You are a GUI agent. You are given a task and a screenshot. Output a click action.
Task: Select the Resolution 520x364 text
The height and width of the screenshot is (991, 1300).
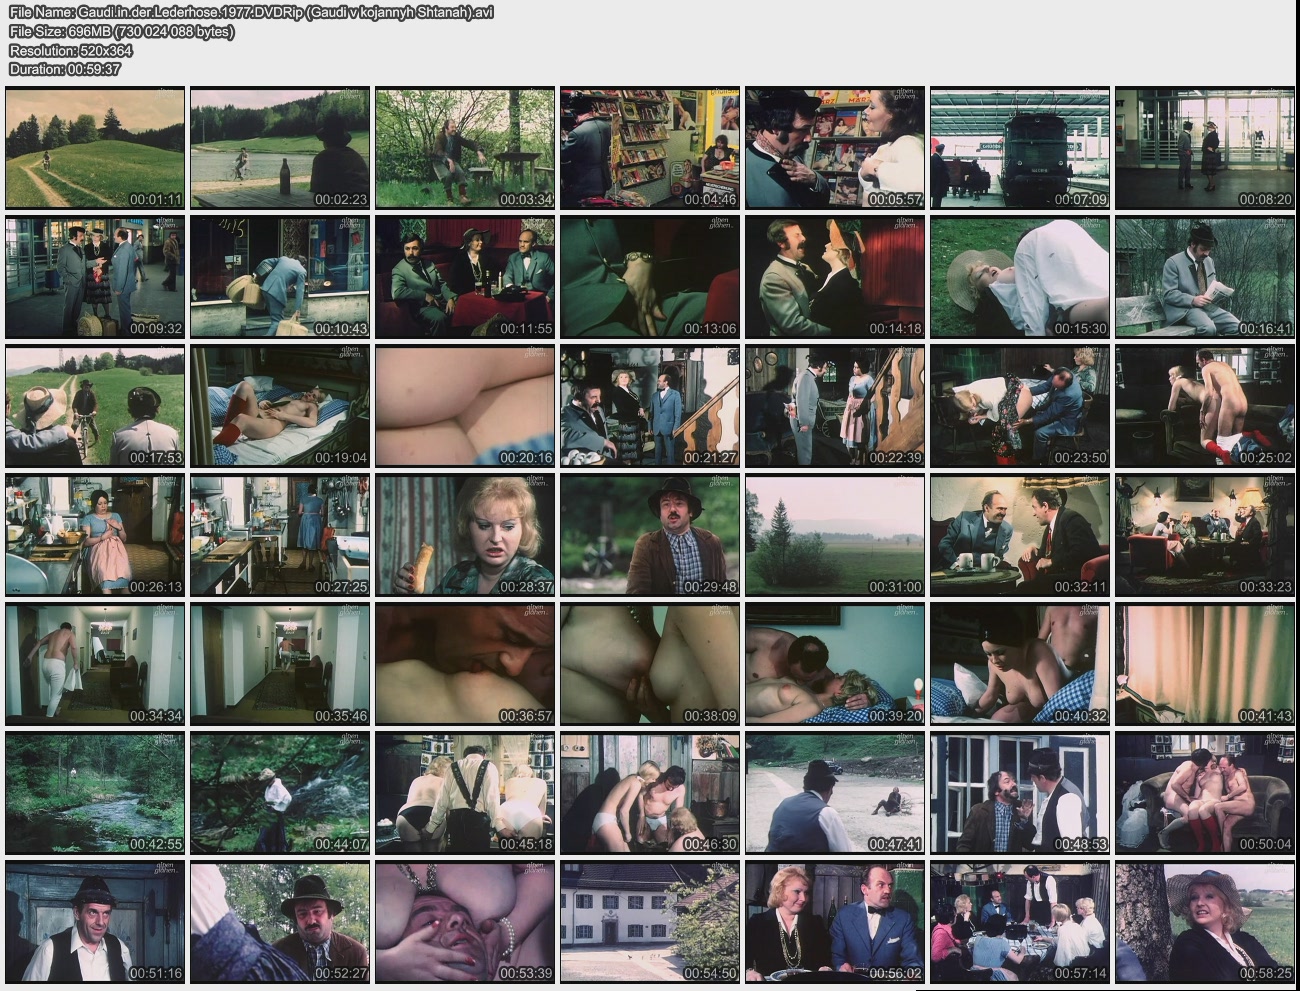[70, 50]
